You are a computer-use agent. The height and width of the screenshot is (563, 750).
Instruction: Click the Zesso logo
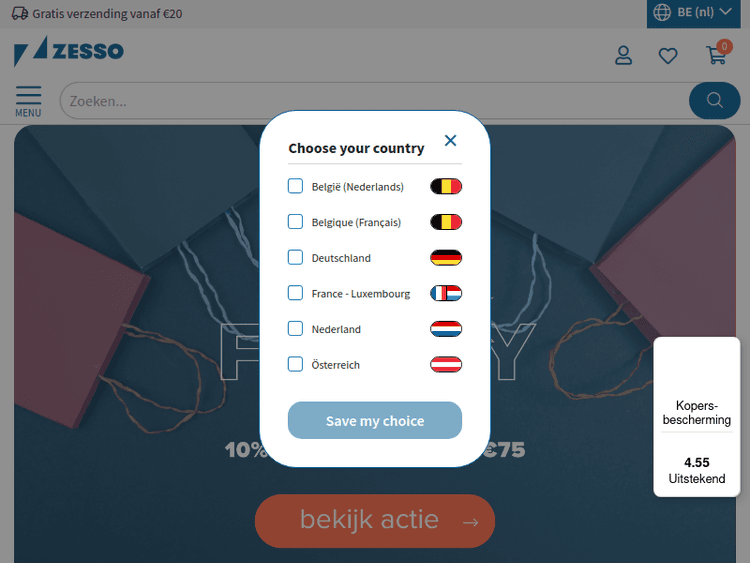tap(69, 51)
